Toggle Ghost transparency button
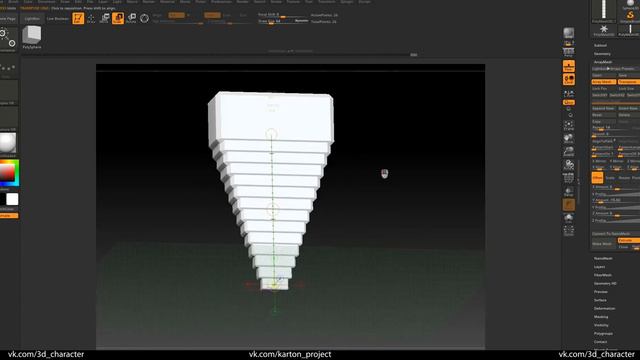The height and width of the screenshot is (360, 640). (x=569, y=205)
